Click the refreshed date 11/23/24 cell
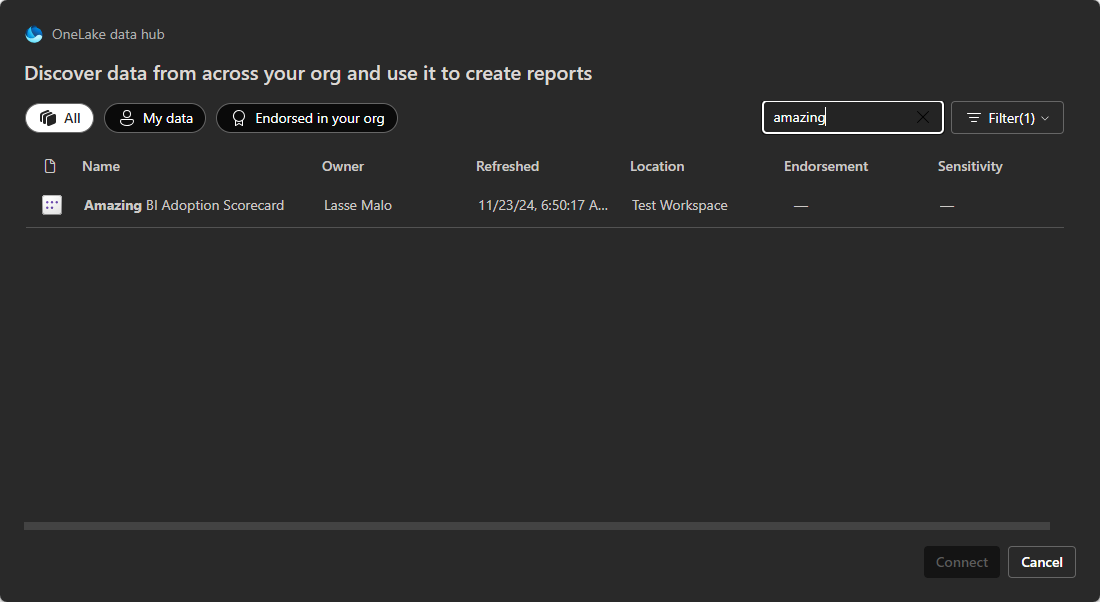The width and height of the screenshot is (1100, 602). click(543, 206)
